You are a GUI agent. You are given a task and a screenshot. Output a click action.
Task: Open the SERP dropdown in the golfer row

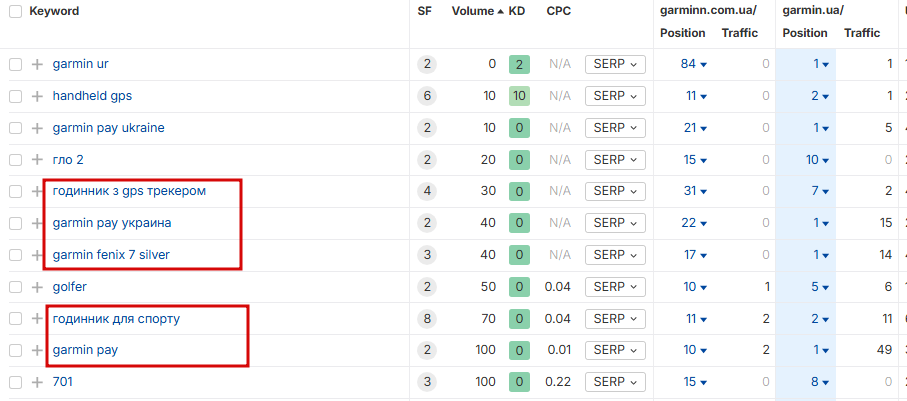[615, 287]
